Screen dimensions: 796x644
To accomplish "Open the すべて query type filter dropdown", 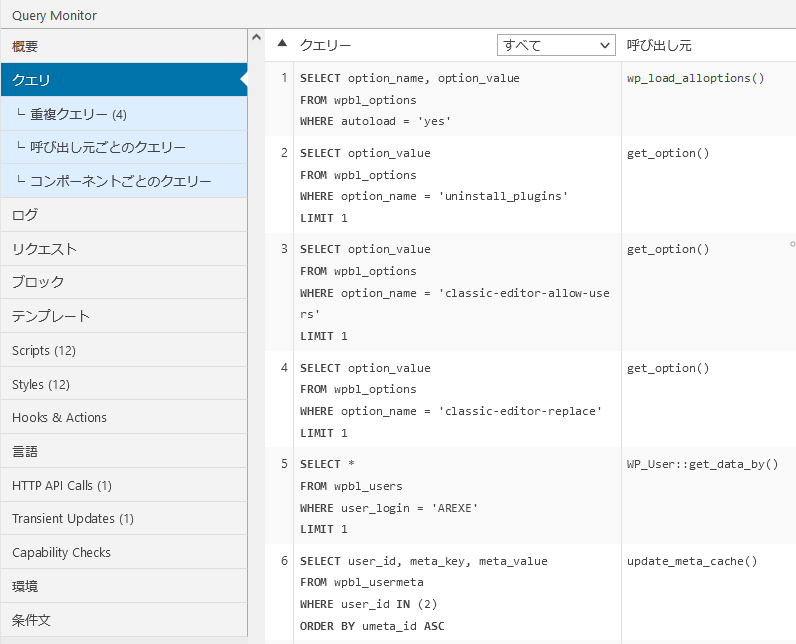I will tap(556, 45).
